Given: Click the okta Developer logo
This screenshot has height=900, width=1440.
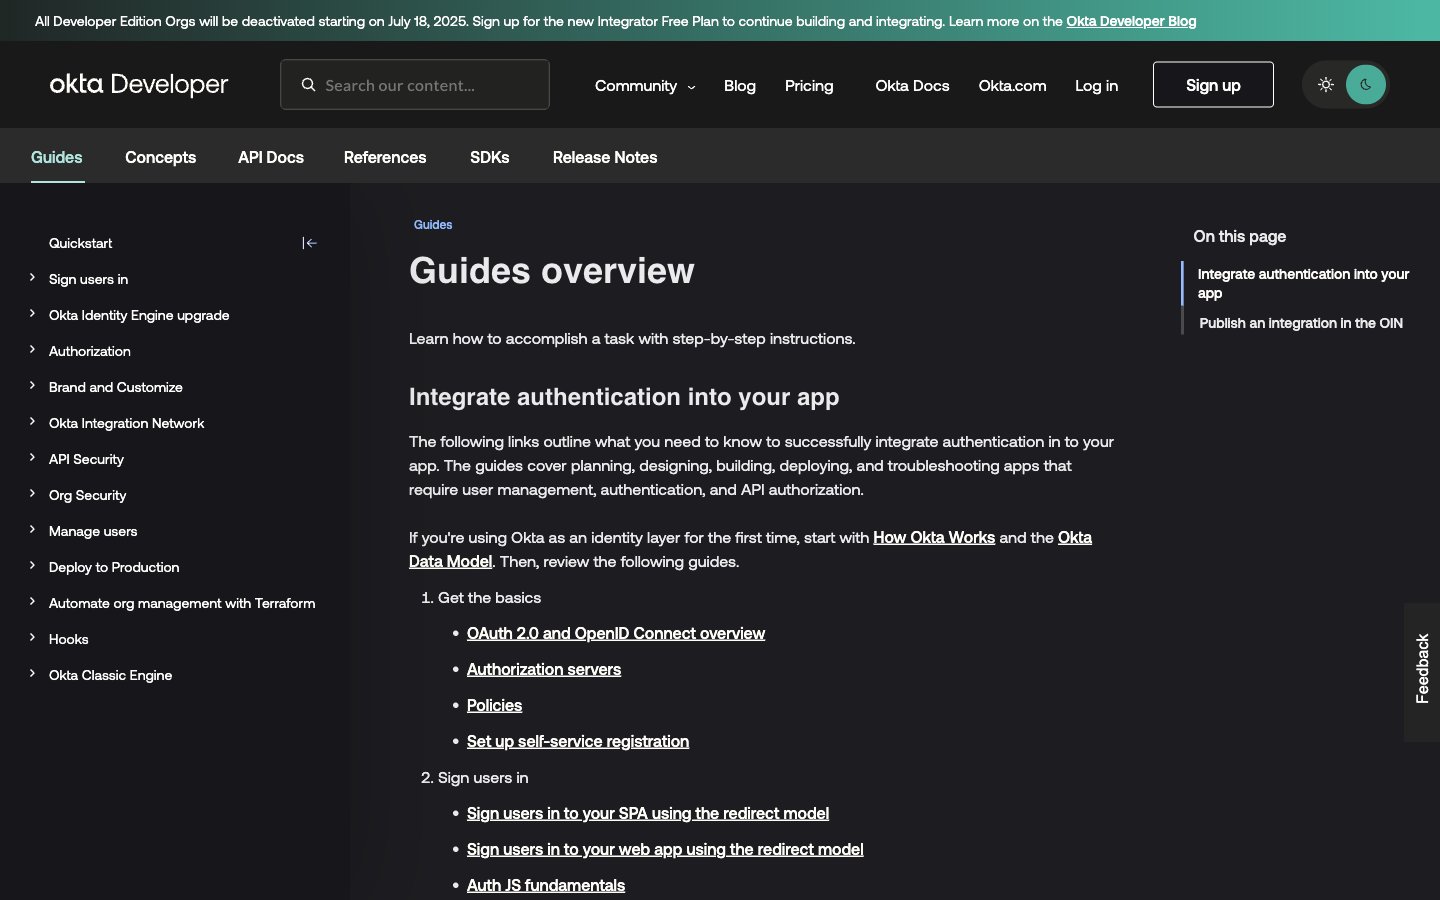Looking at the screenshot, I should [x=139, y=85].
